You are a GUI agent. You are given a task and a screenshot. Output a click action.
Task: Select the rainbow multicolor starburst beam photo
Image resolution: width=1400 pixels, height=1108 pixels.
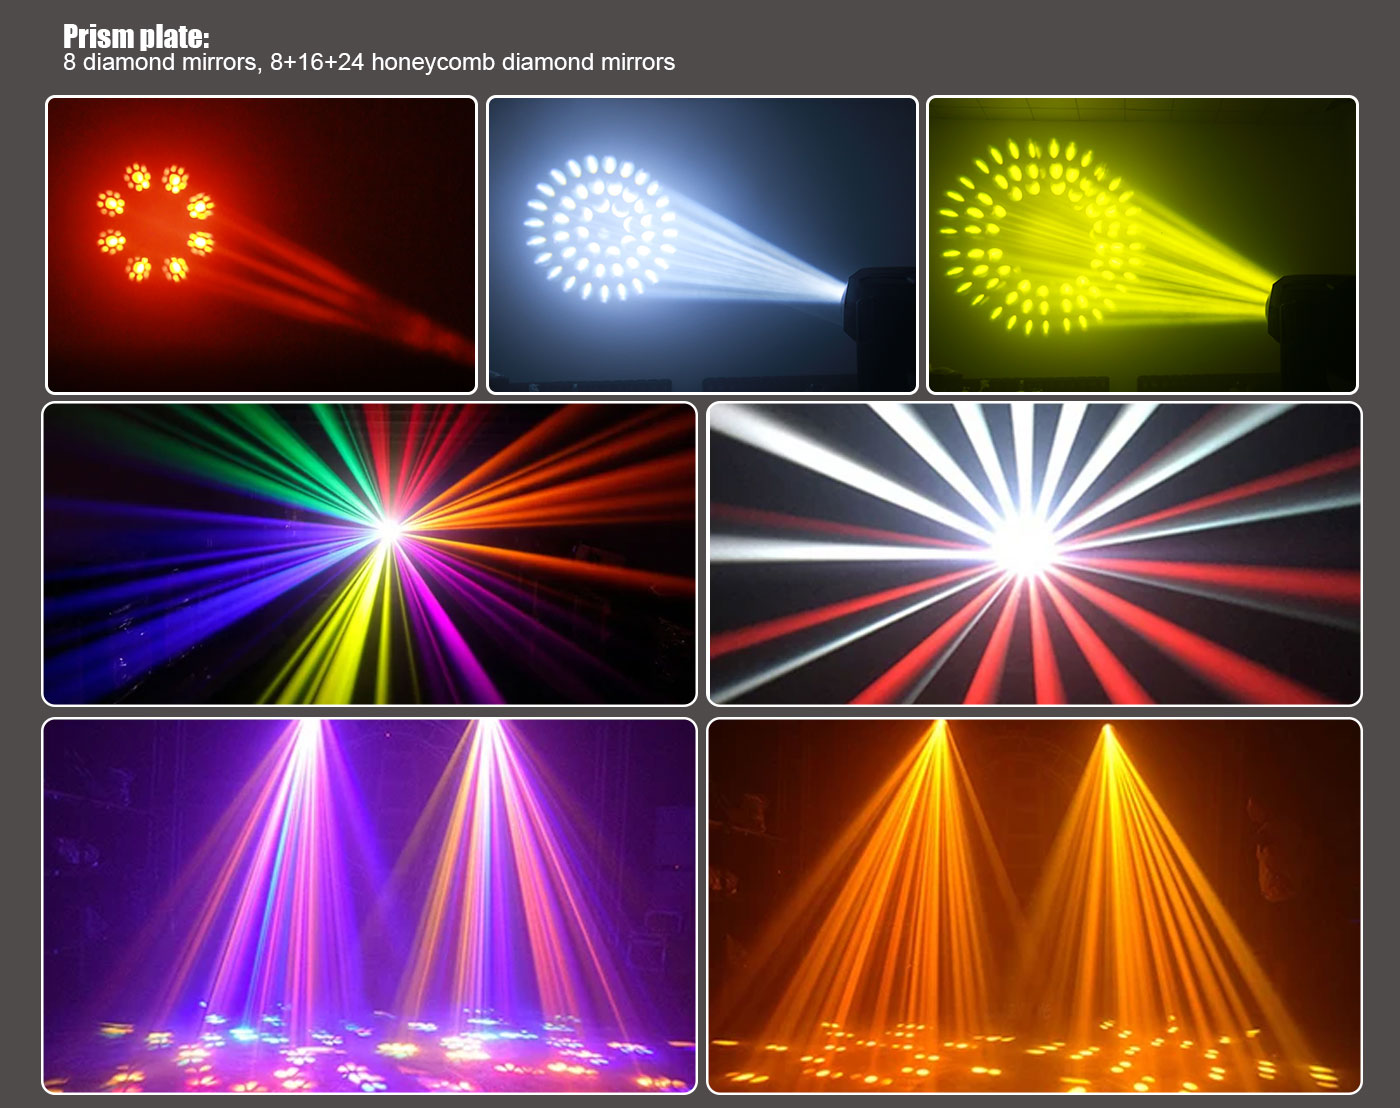coord(369,554)
